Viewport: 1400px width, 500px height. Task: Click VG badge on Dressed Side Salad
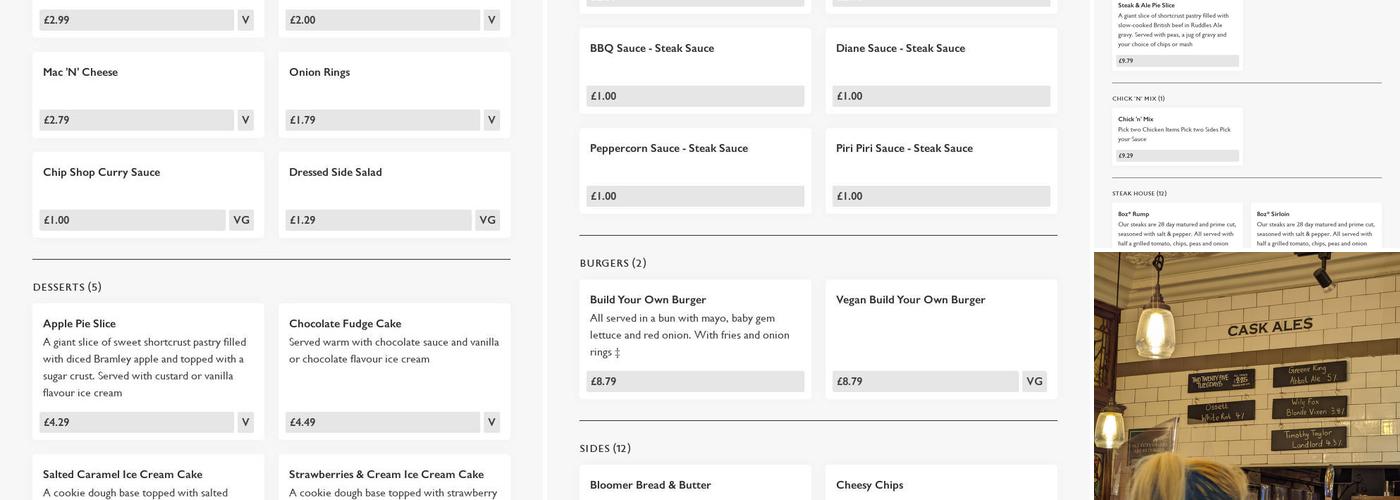487,220
